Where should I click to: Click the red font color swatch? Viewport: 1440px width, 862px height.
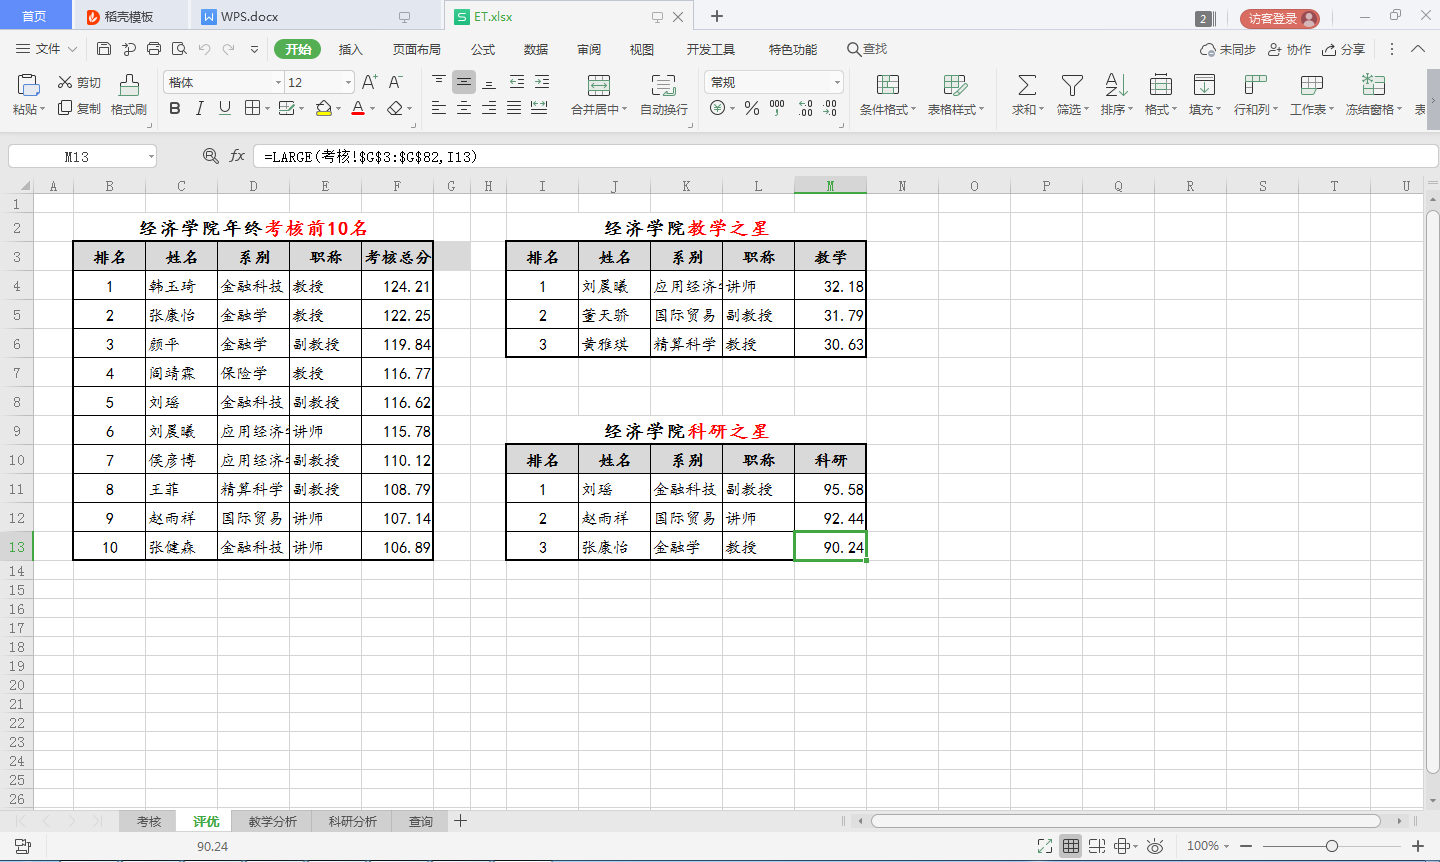pos(358,108)
